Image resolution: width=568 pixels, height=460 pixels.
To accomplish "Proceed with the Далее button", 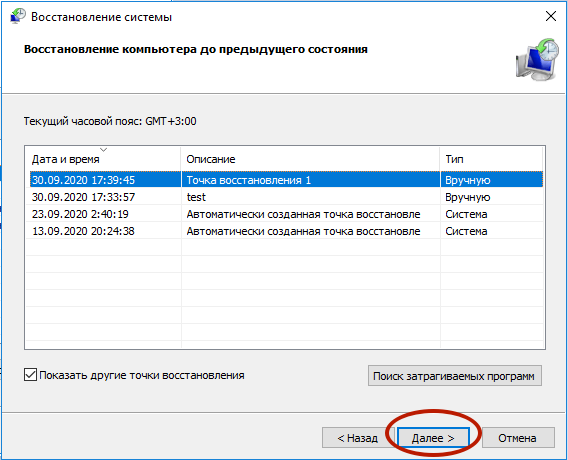I will [433, 438].
